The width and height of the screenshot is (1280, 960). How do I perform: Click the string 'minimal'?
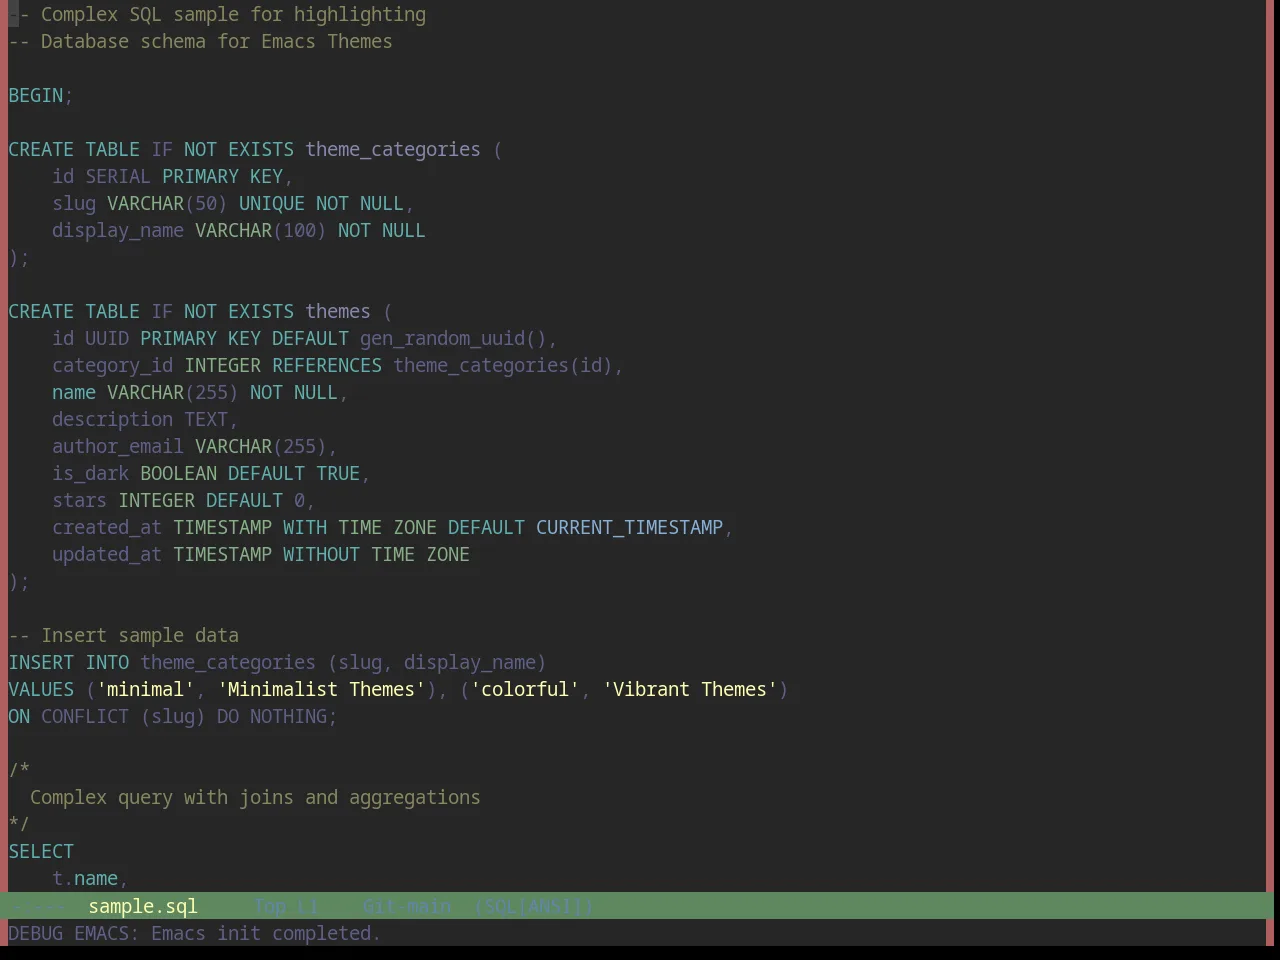(145, 690)
